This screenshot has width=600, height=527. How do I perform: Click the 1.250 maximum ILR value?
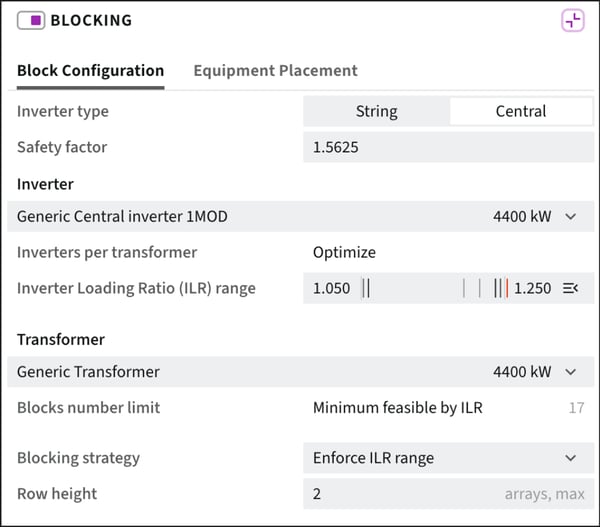coord(532,288)
